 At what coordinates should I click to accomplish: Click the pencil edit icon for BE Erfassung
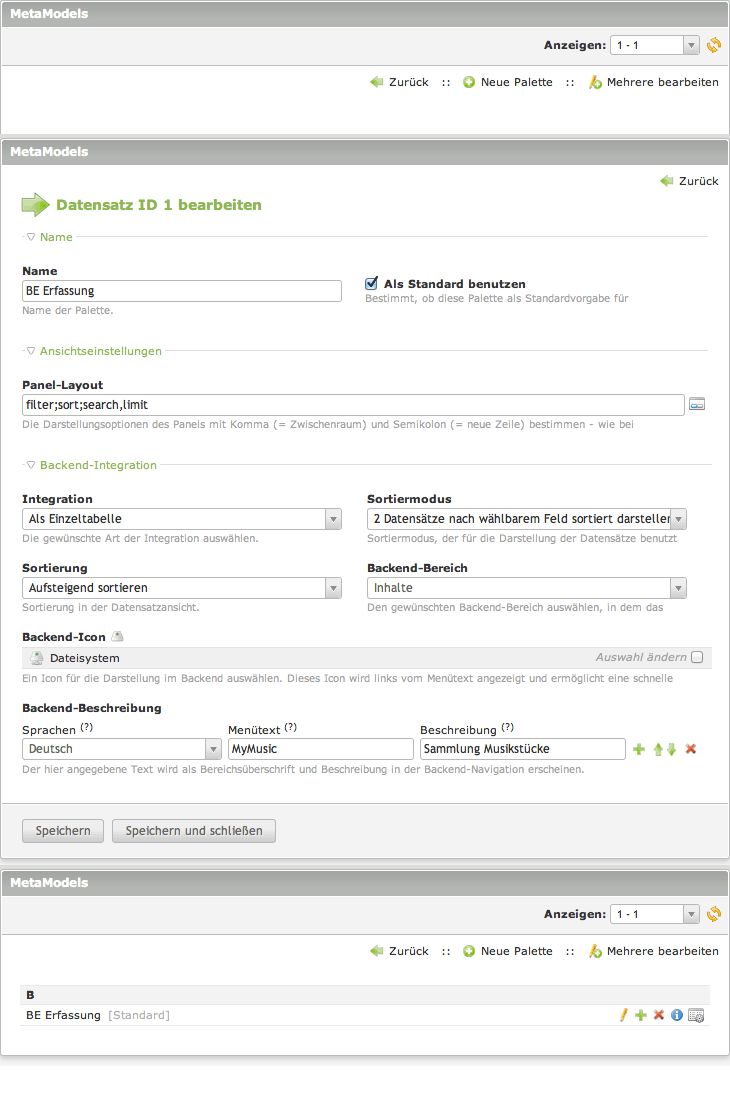[x=623, y=1015]
